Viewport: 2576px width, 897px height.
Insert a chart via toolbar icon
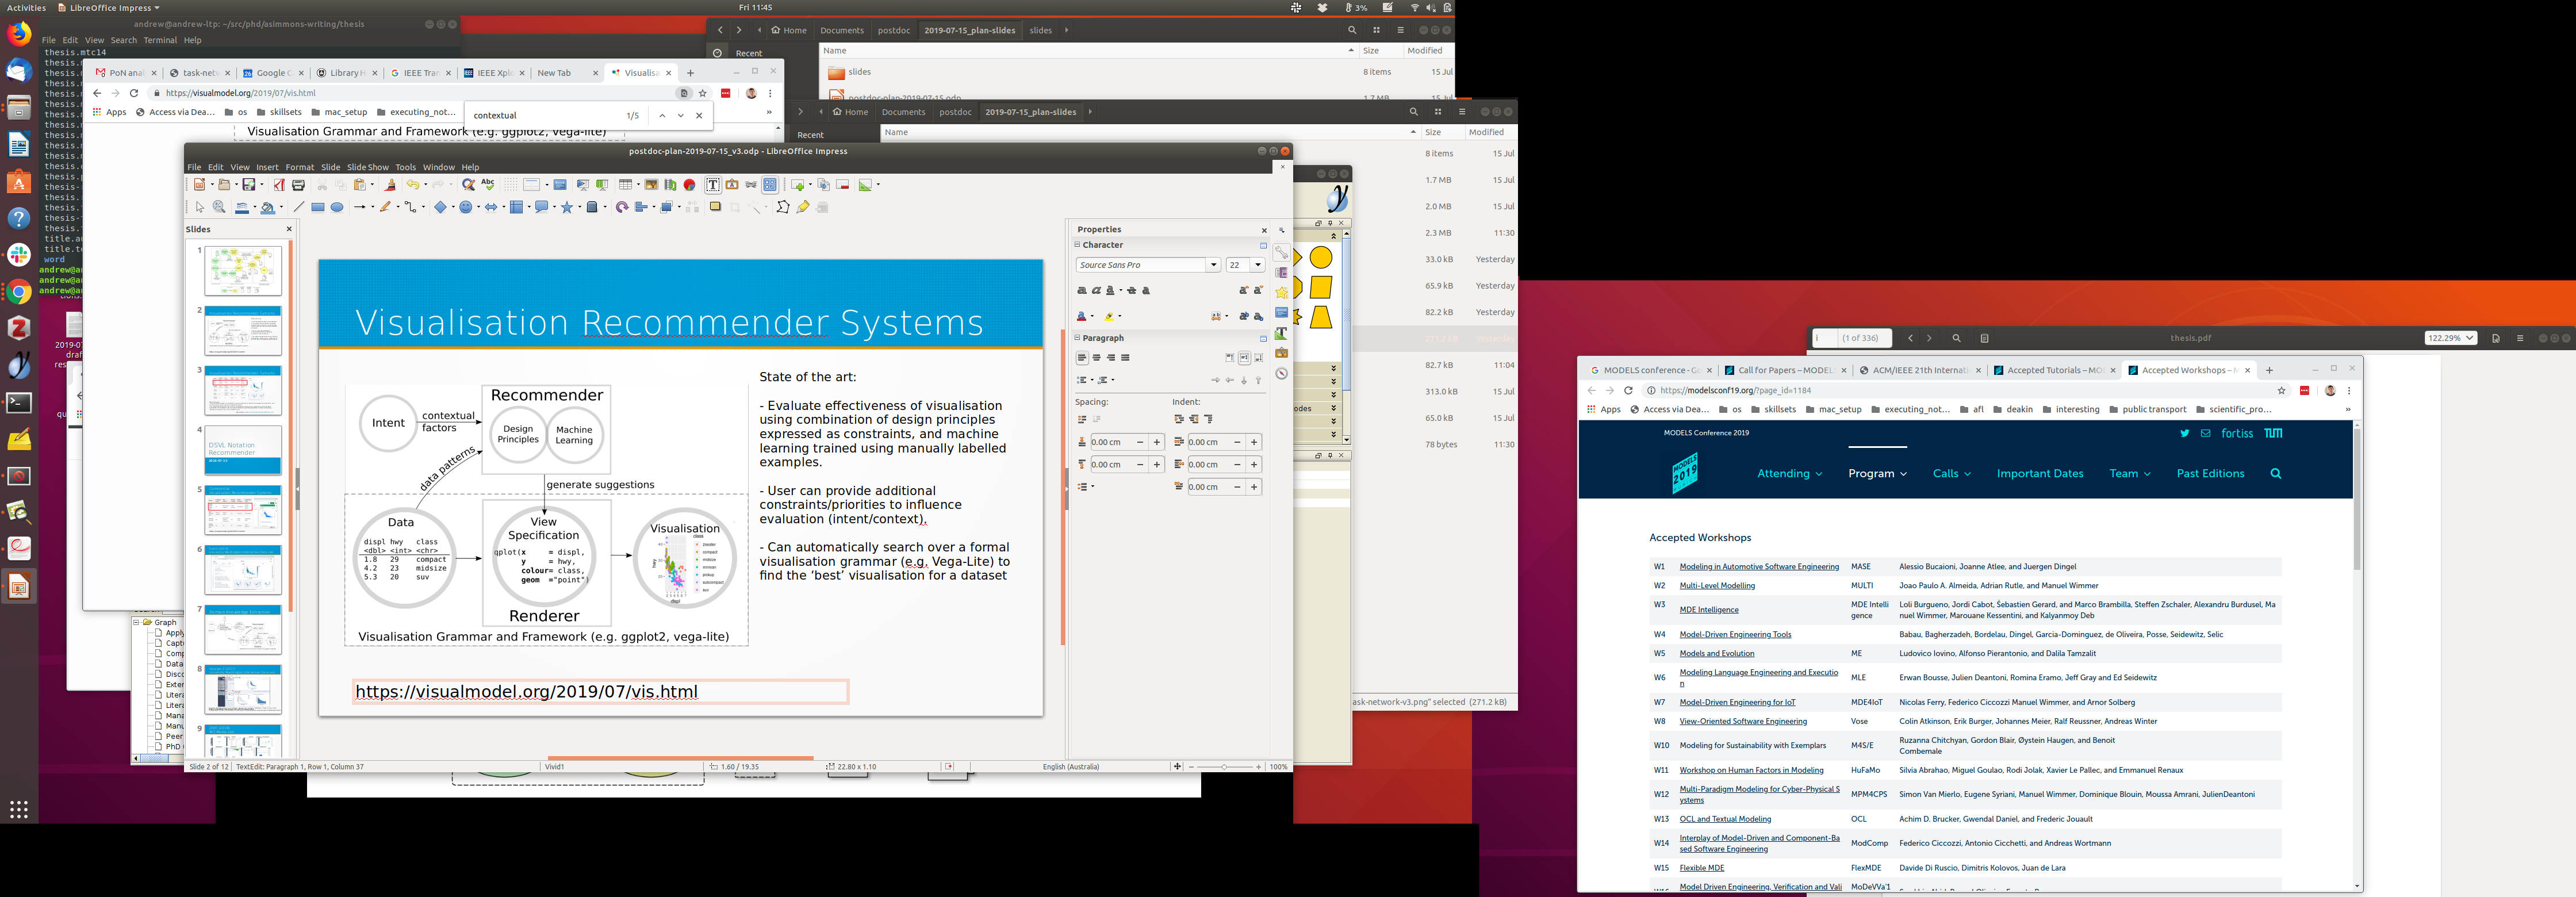(x=689, y=185)
